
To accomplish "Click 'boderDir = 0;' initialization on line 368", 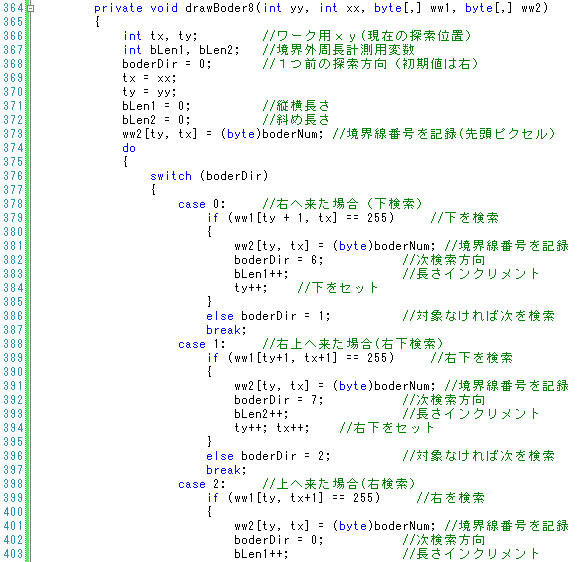I will point(167,64).
